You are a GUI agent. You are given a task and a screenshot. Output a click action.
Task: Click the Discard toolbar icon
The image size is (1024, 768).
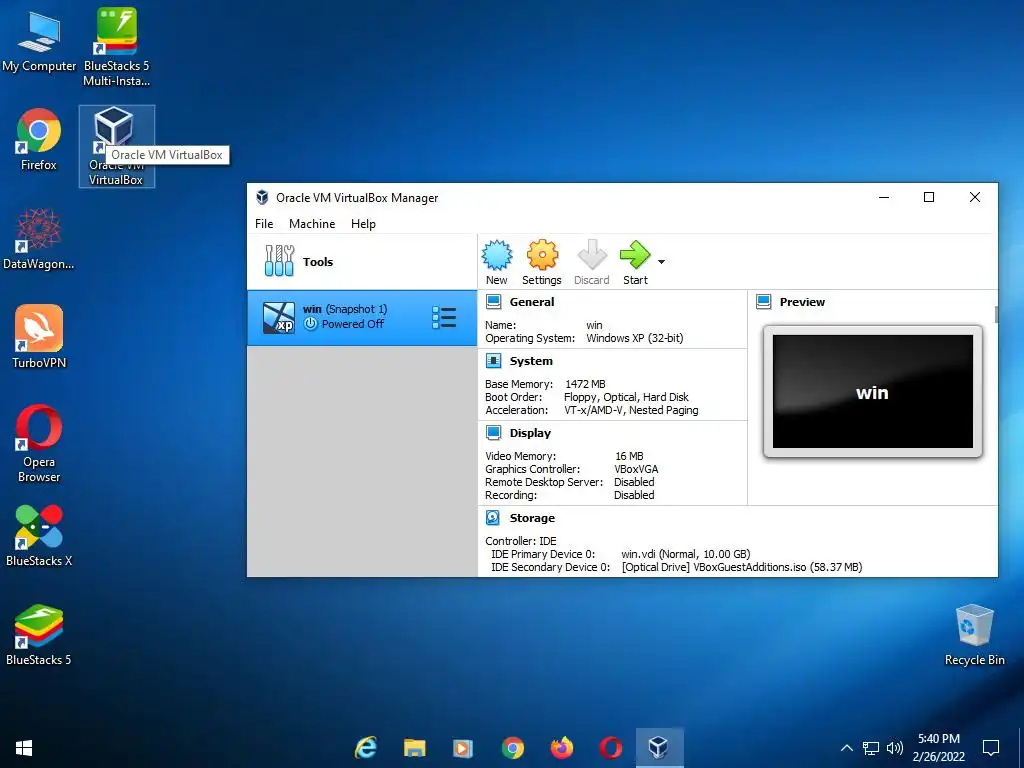click(592, 255)
